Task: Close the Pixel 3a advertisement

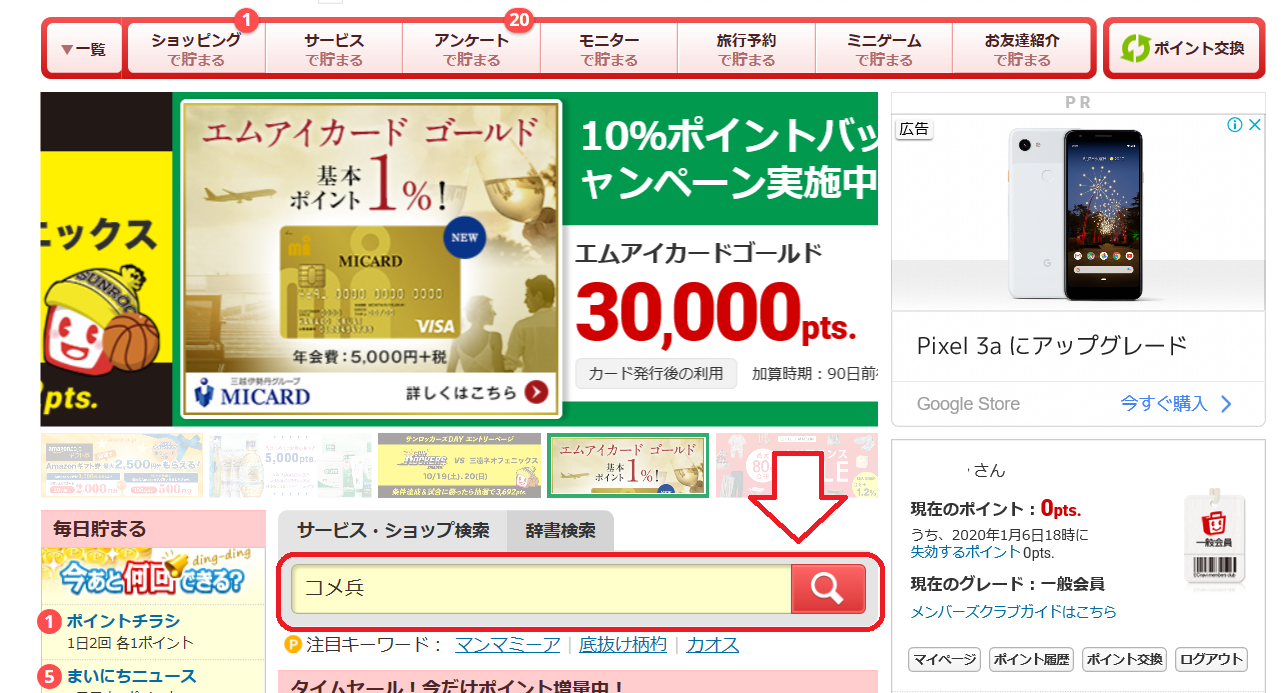Action: (x=1255, y=125)
